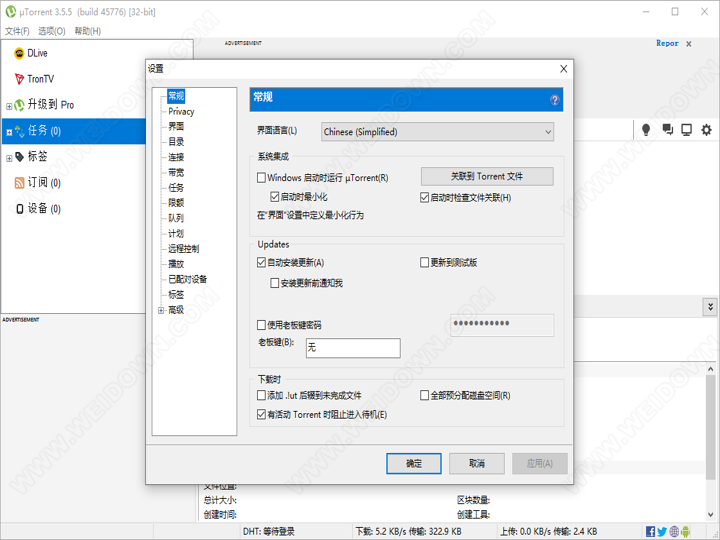
Task: Open the 选项(O) menu
Action: coord(52,31)
